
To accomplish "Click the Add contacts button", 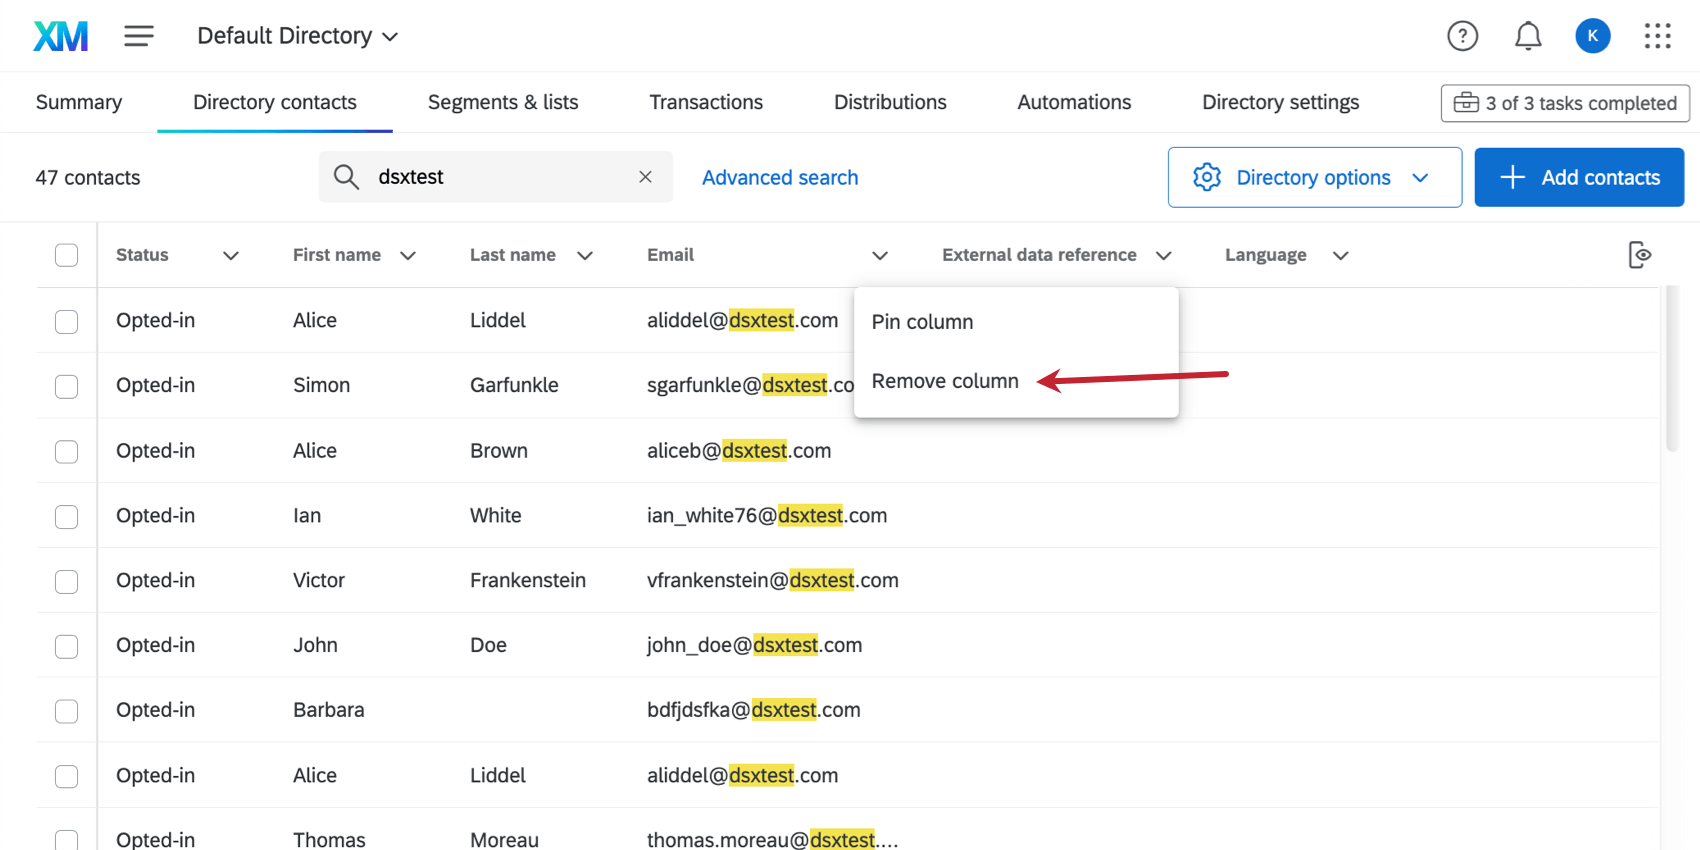I will tap(1579, 177).
